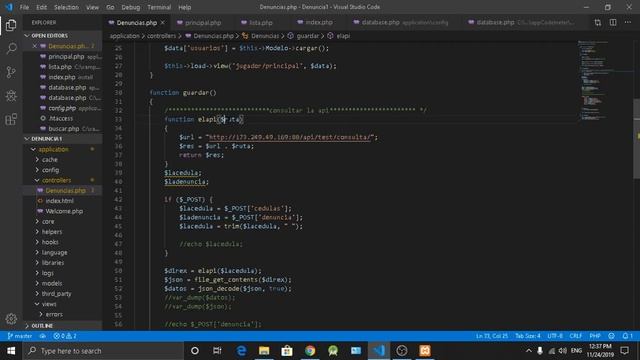Show hidden system tray icons

[529, 351]
